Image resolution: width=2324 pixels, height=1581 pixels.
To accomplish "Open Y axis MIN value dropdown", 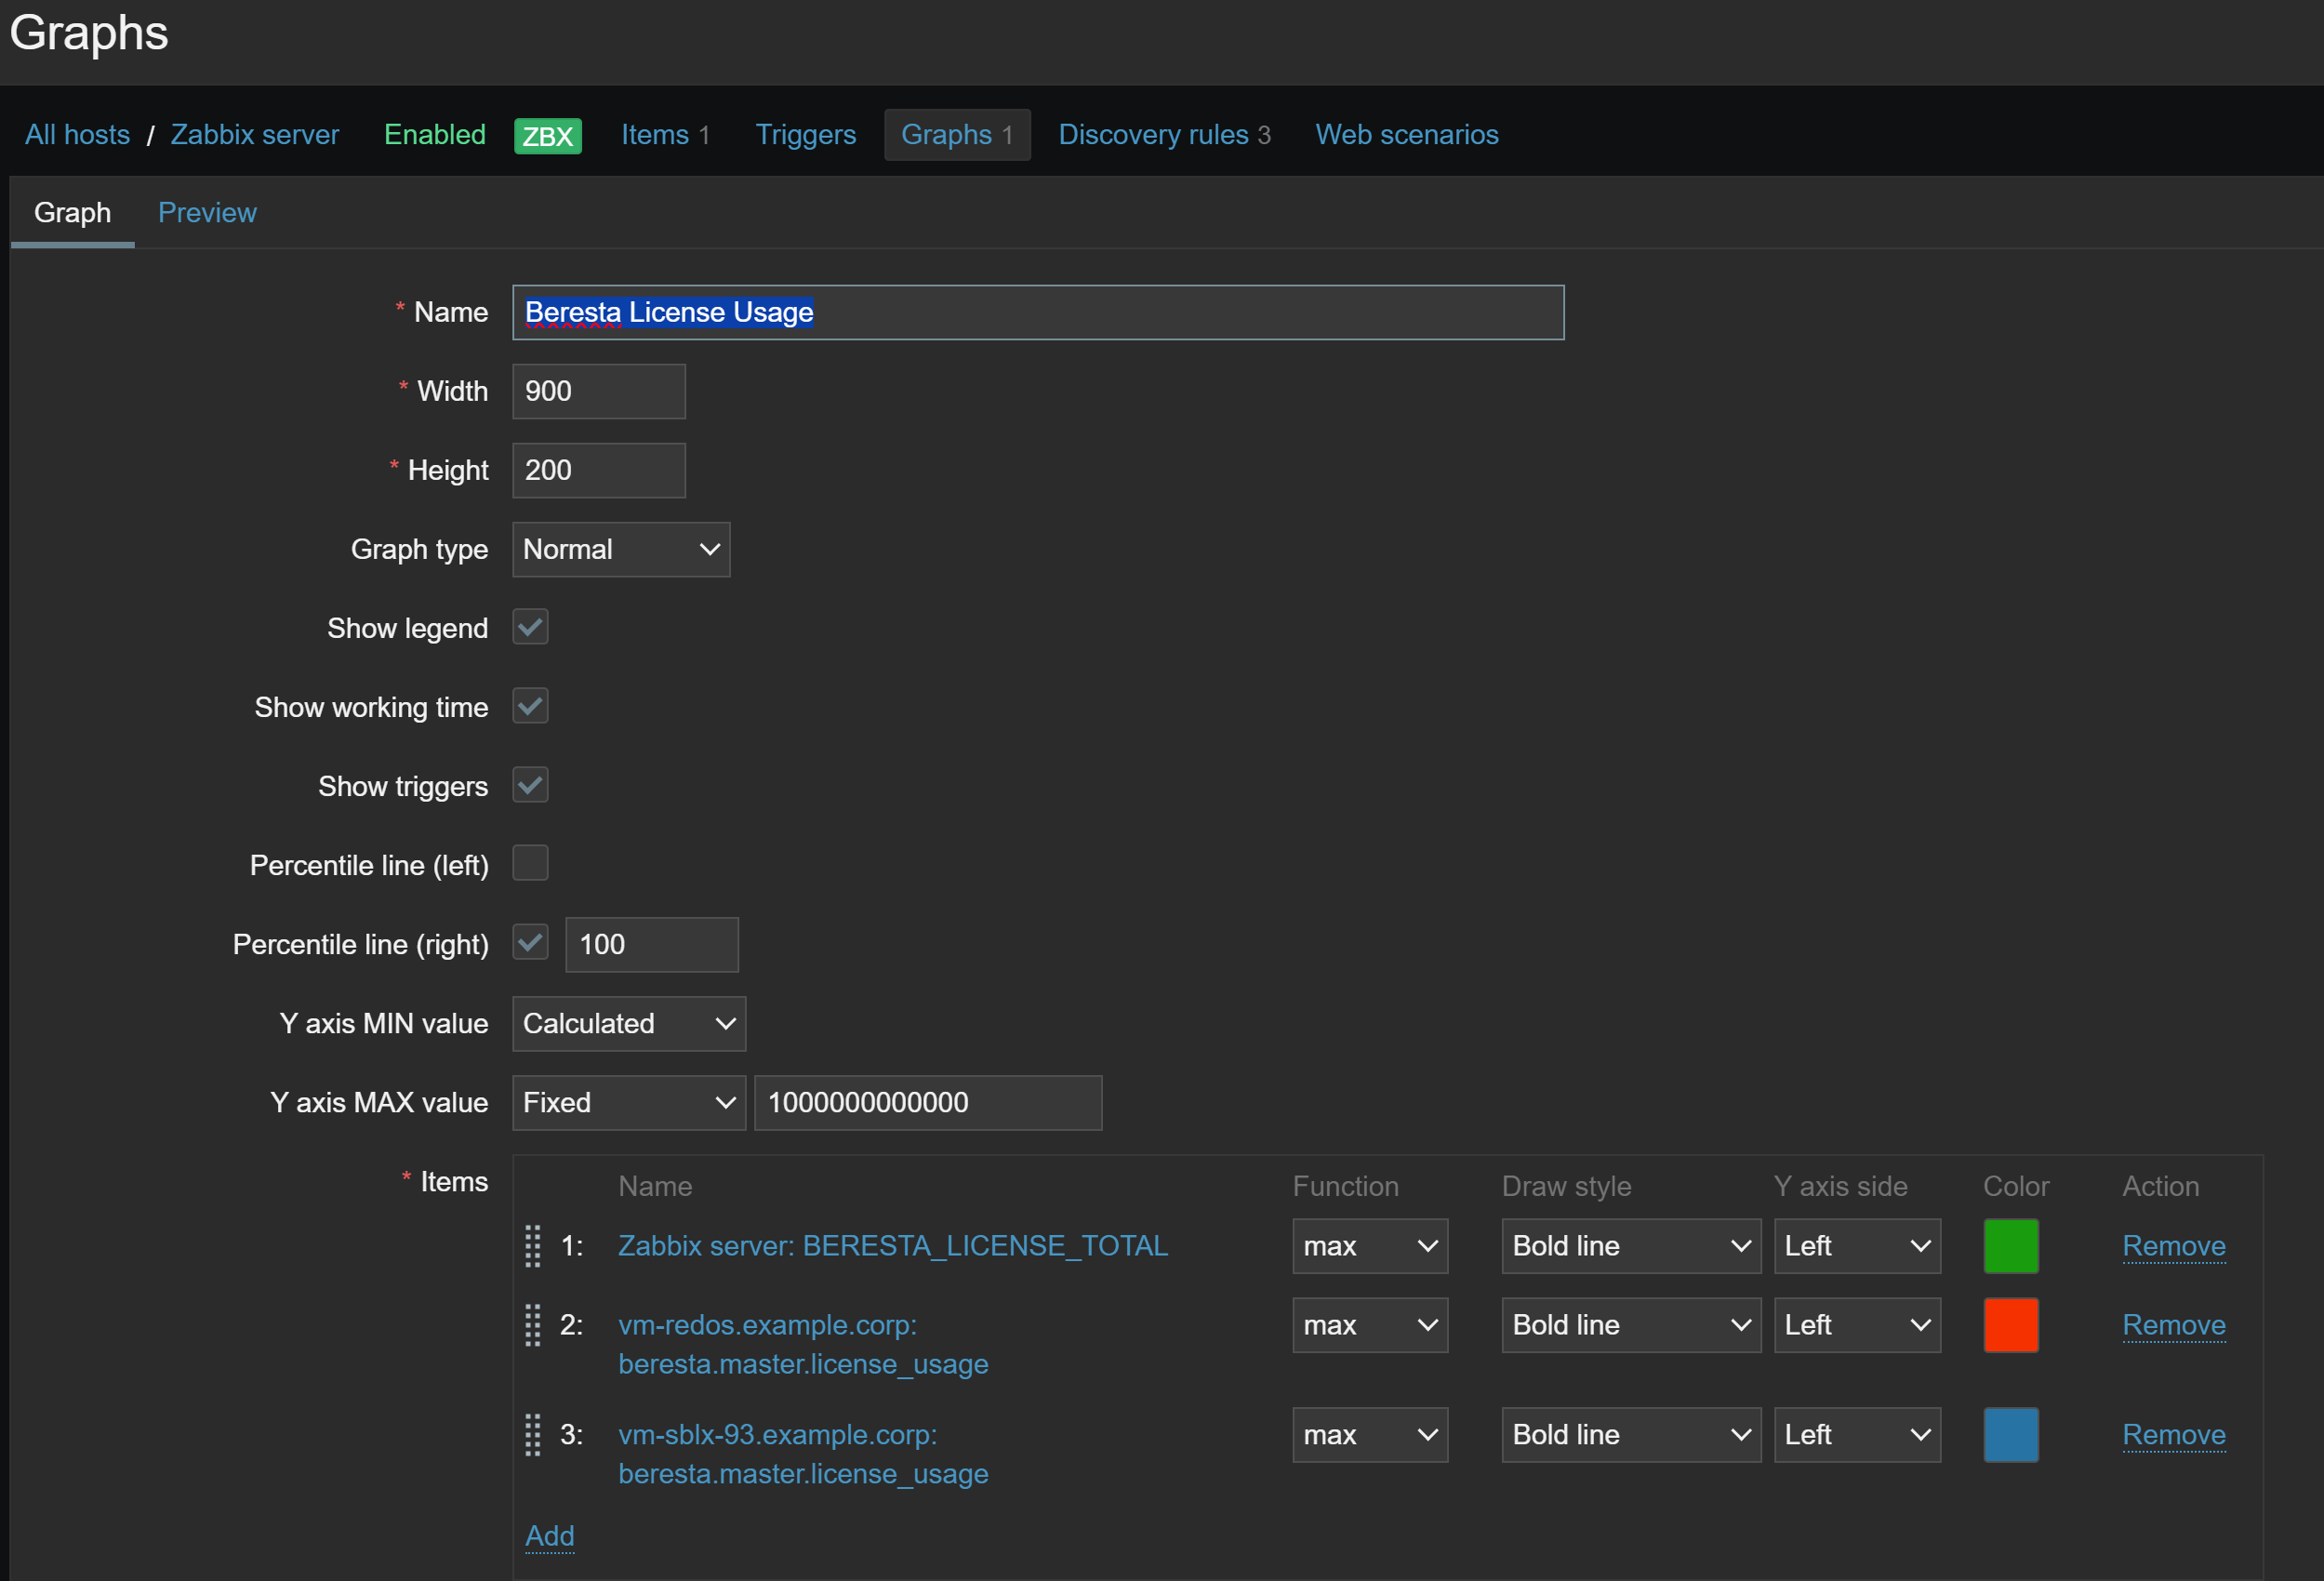I will coord(628,1023).
